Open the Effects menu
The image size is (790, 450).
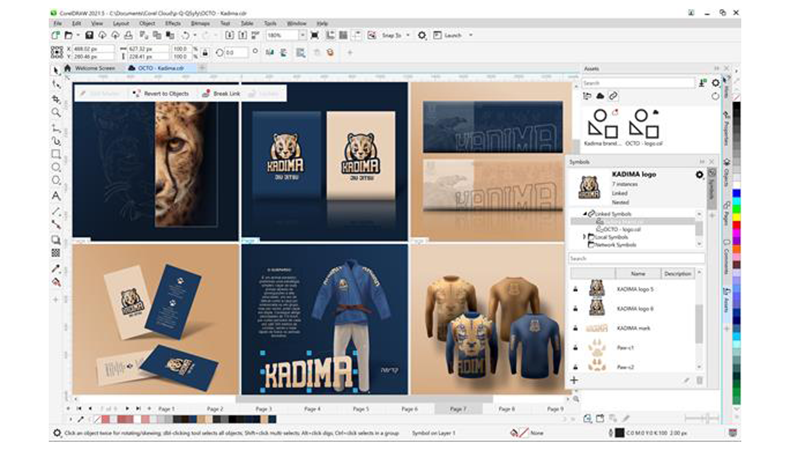pyautogui.click(x=173, y=24)
